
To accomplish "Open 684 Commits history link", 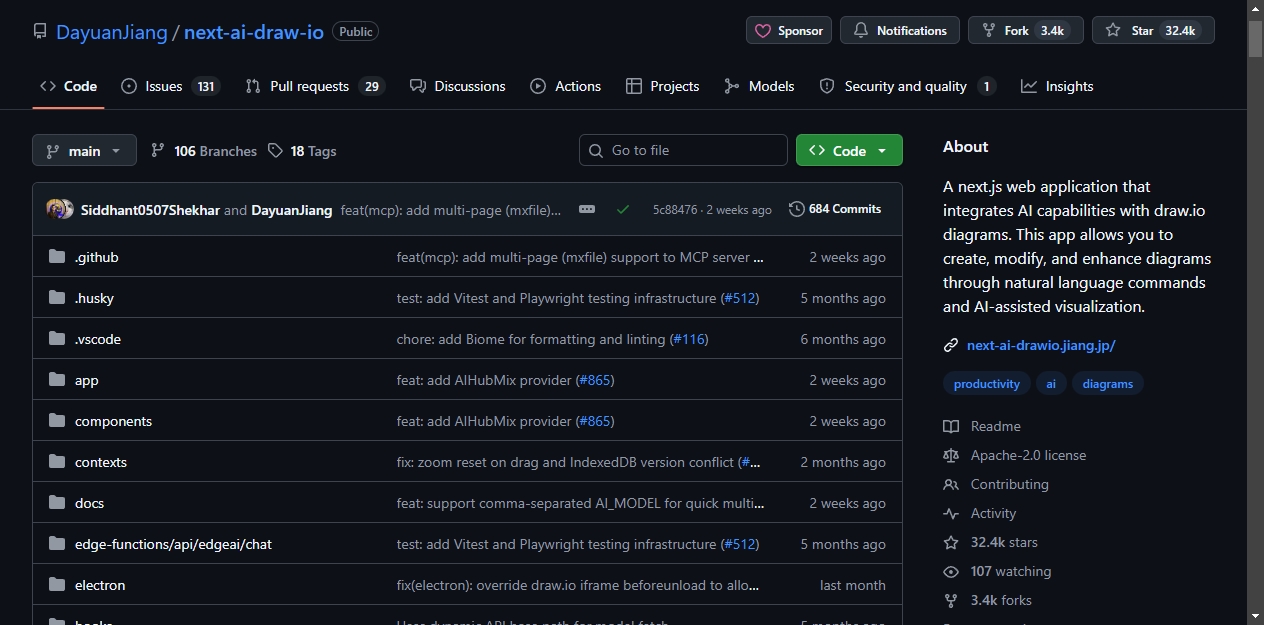I will click(x=835, y=209).
